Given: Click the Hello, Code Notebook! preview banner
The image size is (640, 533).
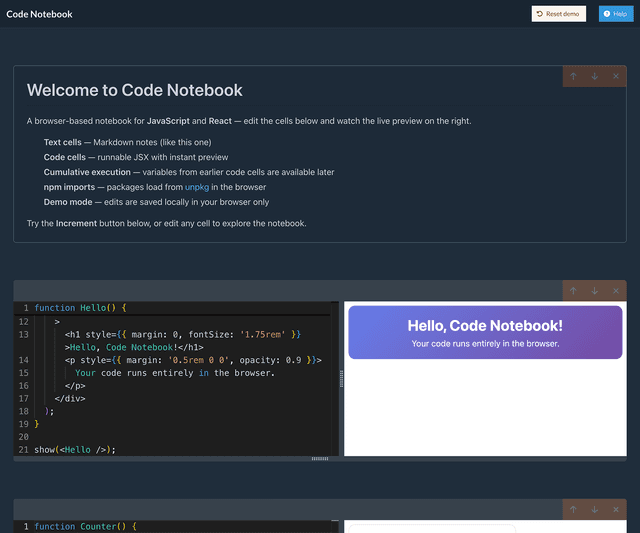Looking at the screenshot, I should (485, 333).
